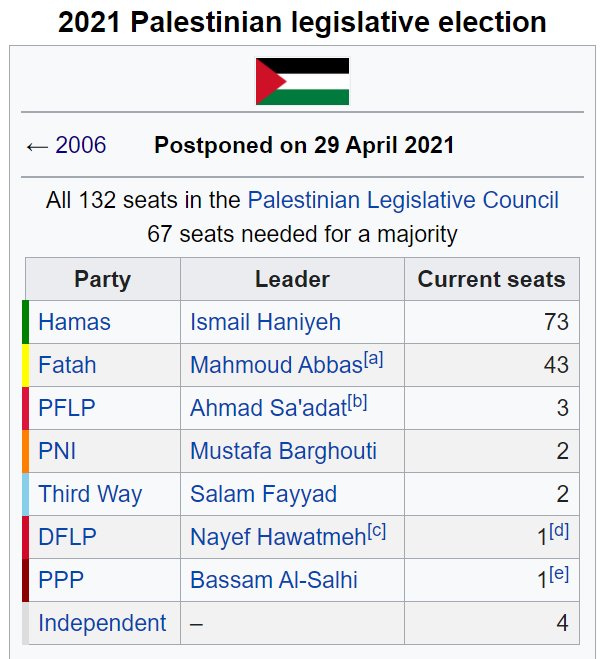Open the Hamas party link
The width and height of the screenshot is (604, 659).
(74, 322)
